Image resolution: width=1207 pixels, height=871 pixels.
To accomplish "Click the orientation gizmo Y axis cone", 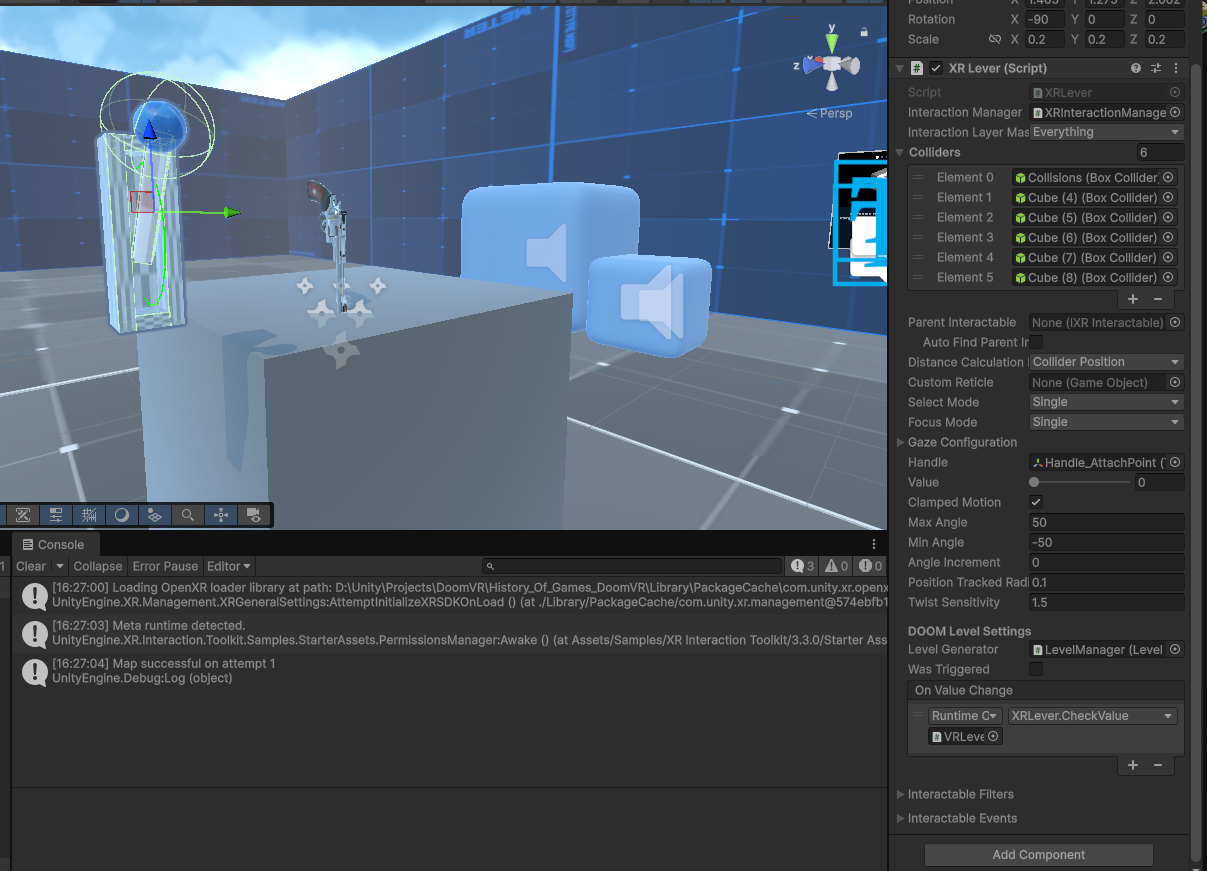I will point(832,41).
